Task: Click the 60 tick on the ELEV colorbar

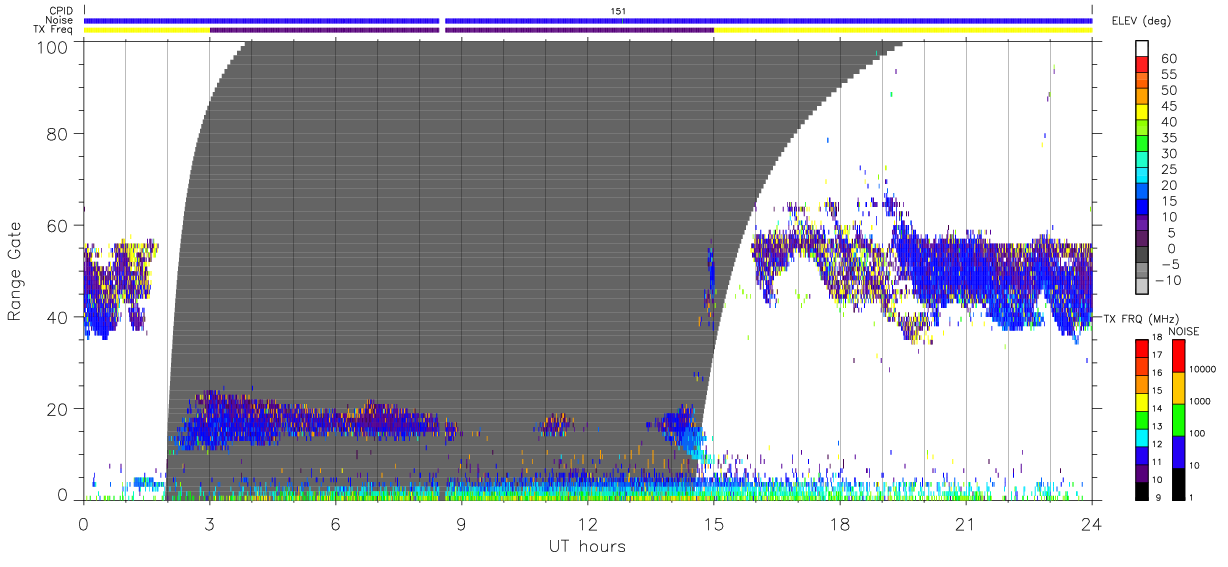Action: [1169, 59]
